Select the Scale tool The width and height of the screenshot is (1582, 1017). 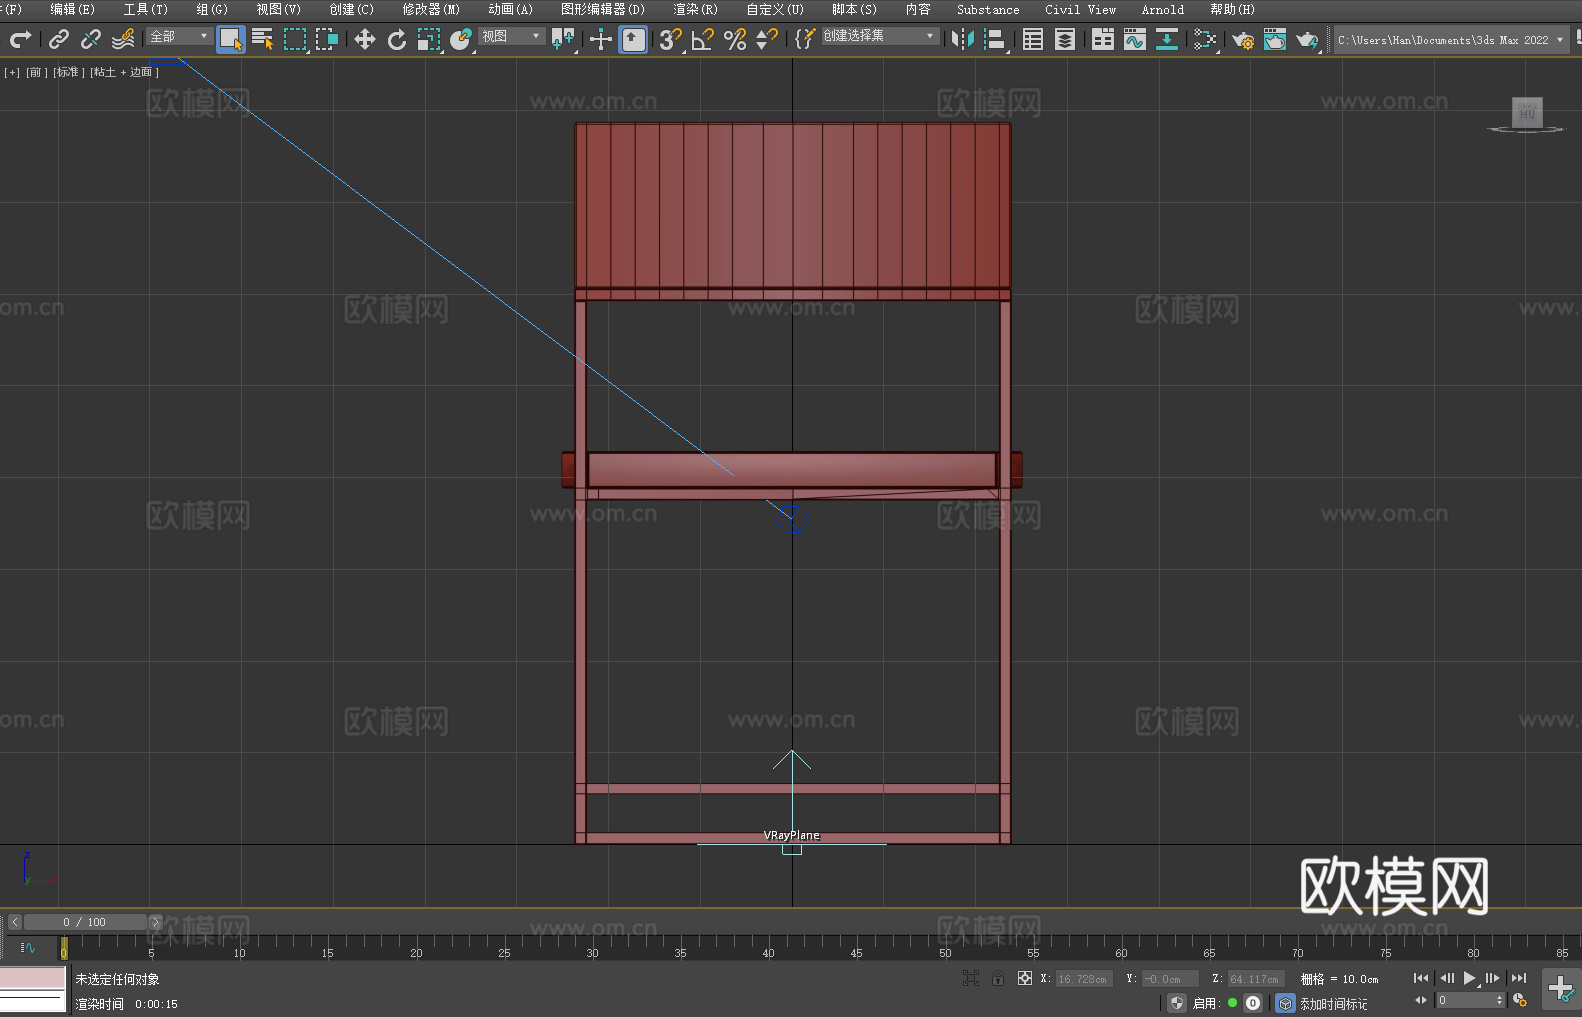click(x=429, y=39)
